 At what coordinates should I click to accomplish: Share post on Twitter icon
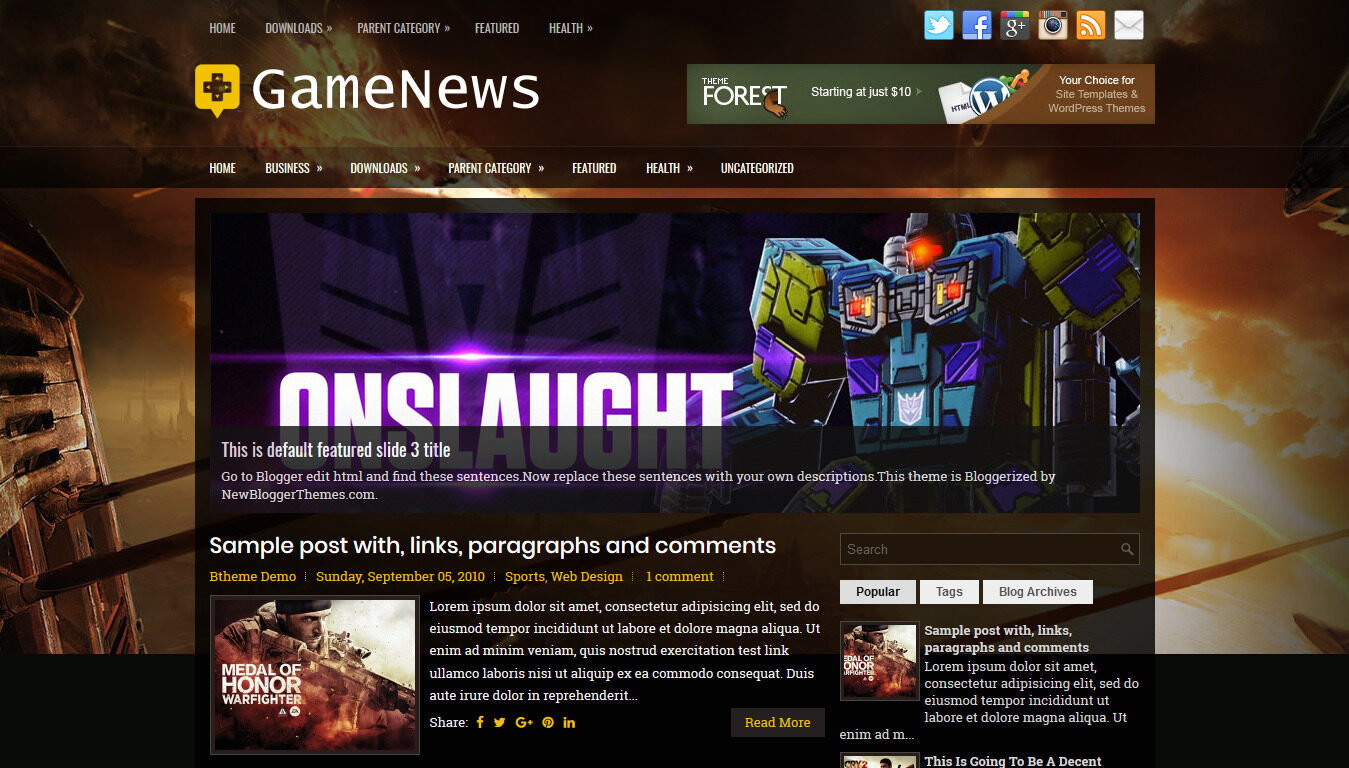[x=500, y=722]
